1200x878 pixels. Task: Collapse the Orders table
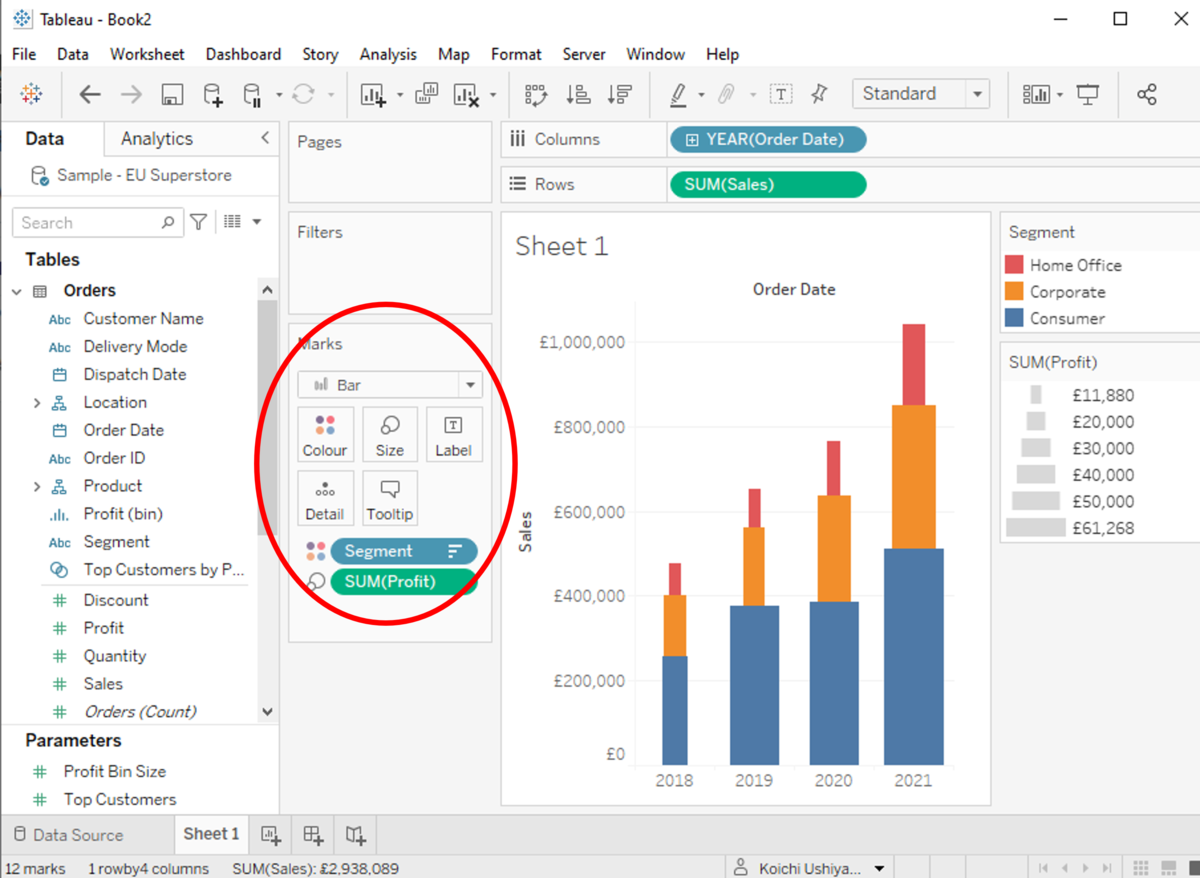pos(16,291)
